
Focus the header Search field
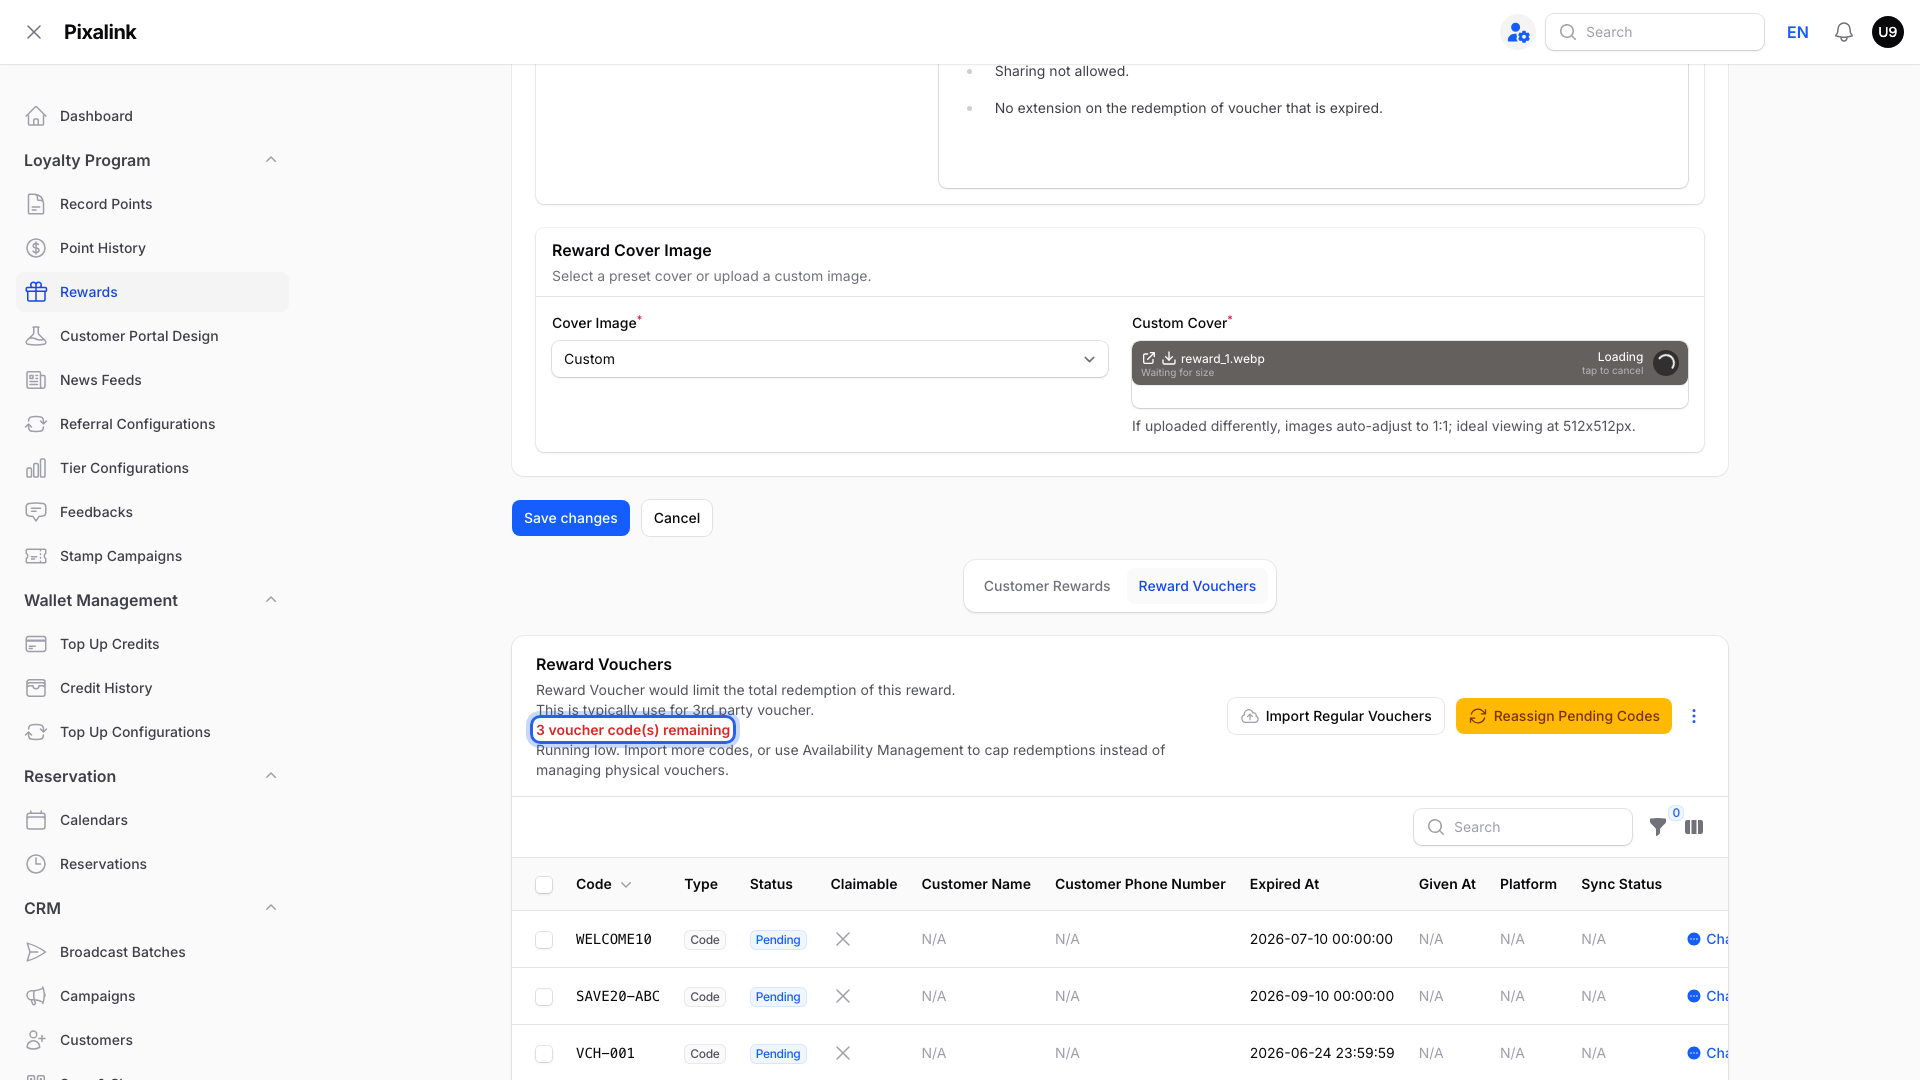pos(1654,32)
